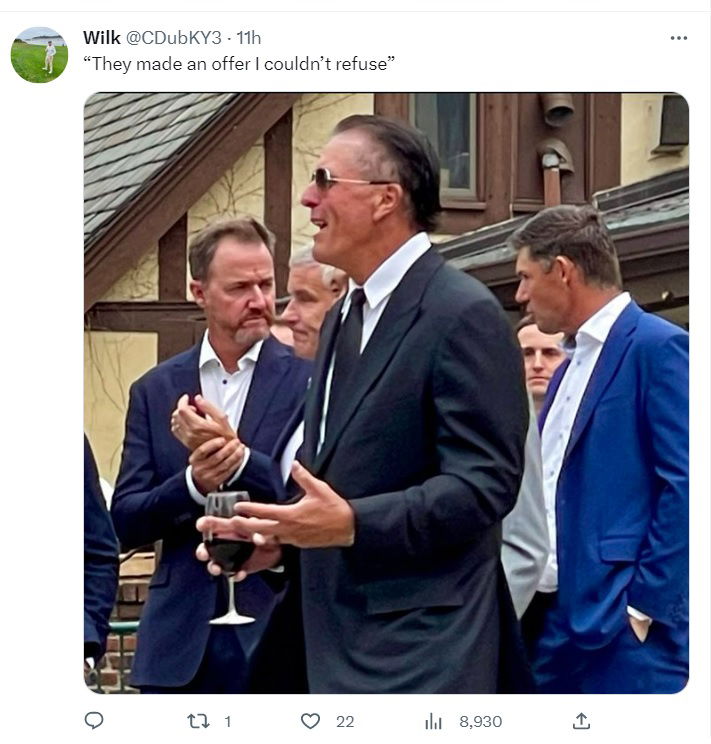Open the three-dot more options menu

pos(679,38)
